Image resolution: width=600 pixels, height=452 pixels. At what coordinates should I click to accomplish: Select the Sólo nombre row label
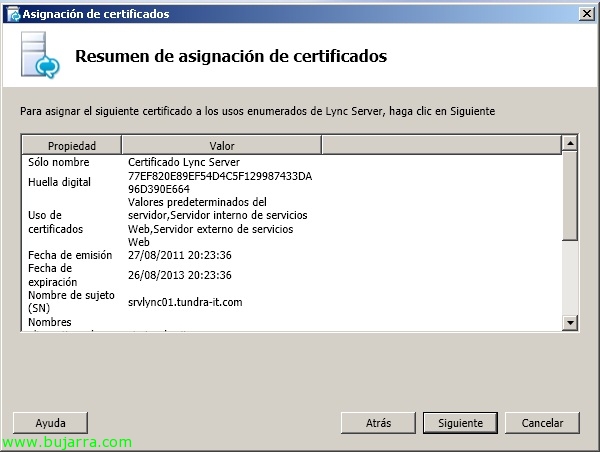pos(59,162)
